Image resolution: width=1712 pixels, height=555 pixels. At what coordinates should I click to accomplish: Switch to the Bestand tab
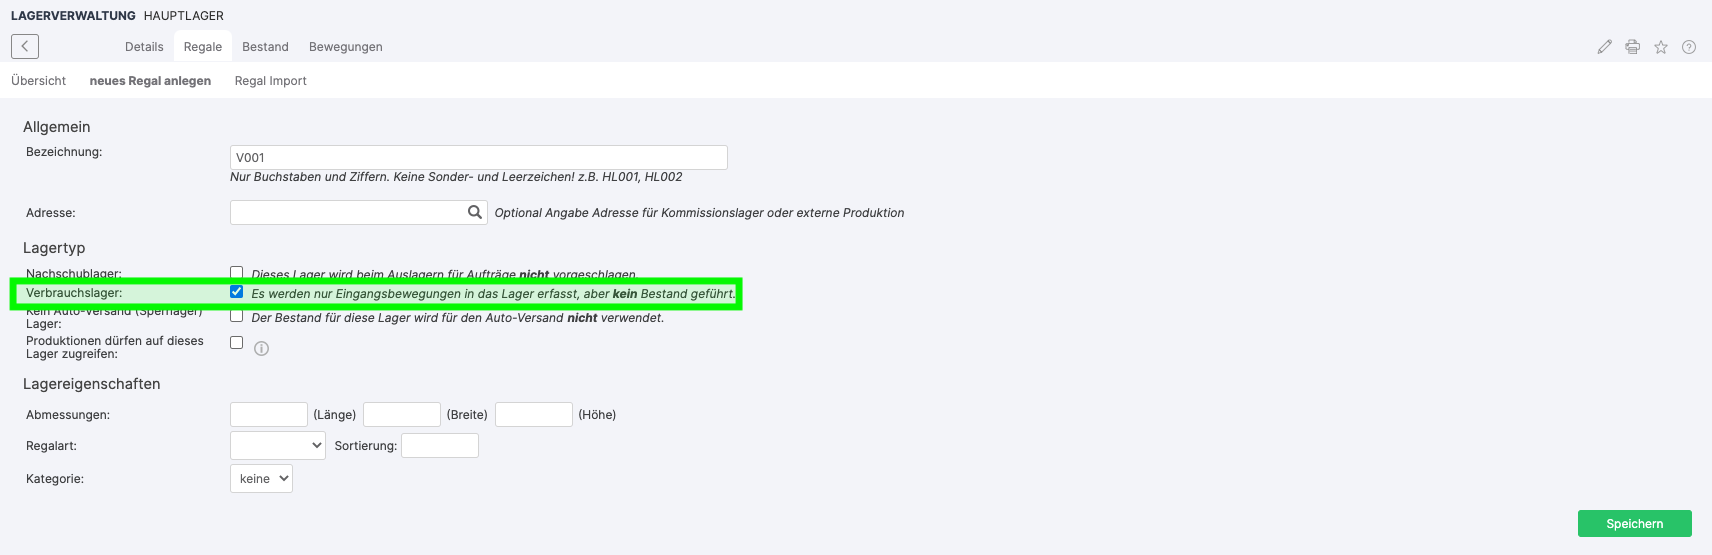tap(265, 47)
